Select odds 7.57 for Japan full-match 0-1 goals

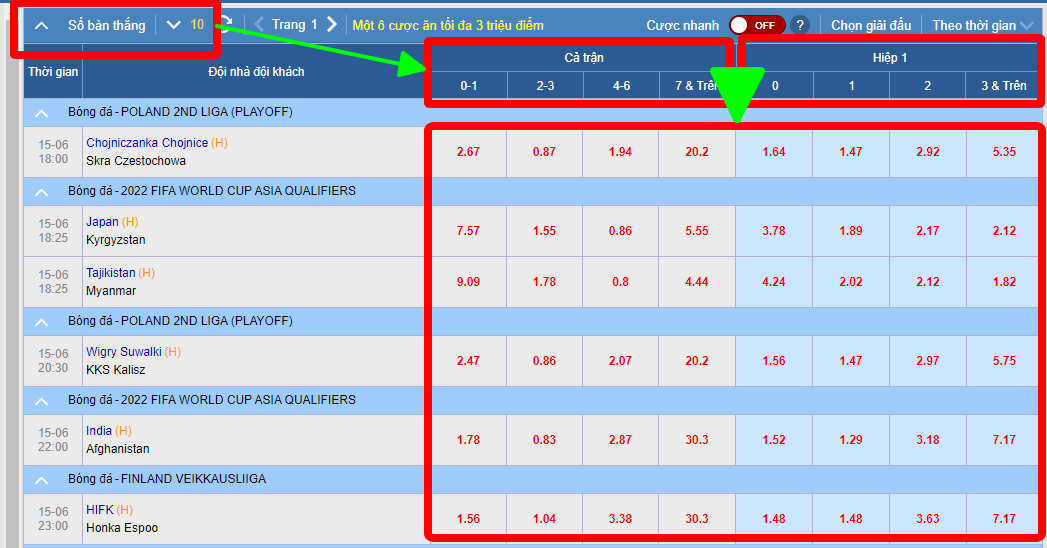point(468,231)
